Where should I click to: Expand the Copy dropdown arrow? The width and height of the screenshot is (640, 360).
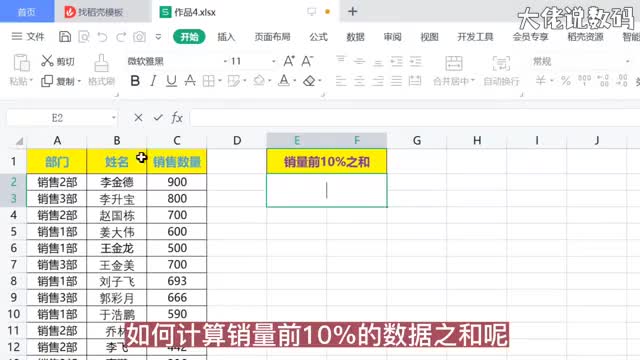79,81
